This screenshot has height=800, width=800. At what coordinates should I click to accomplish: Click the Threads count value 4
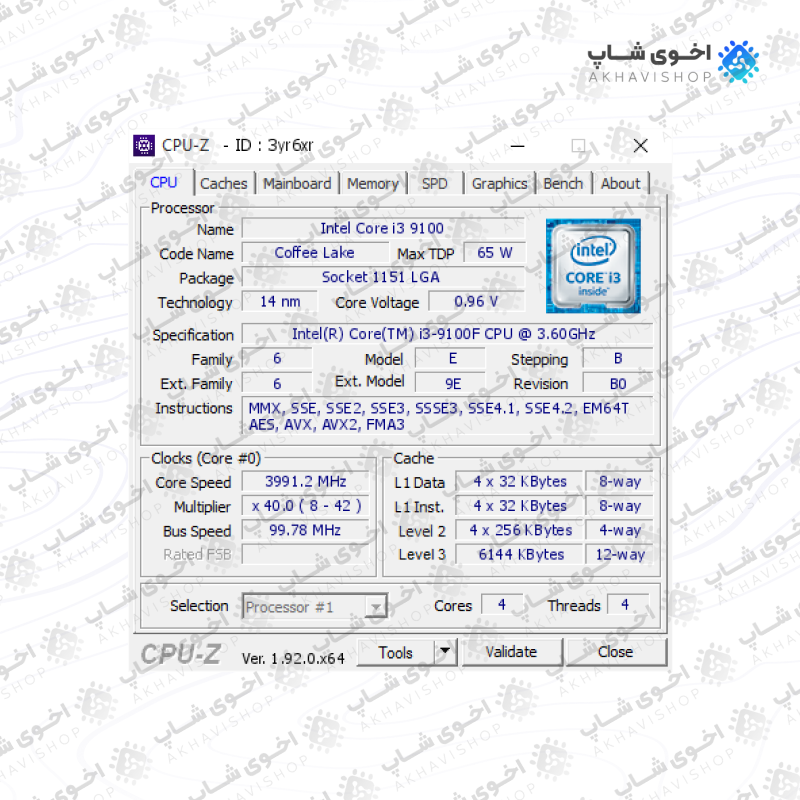pyautogui.click(x=628, y=605)
